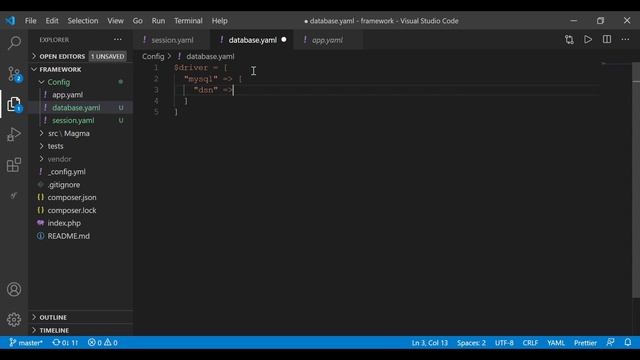Click database.yaml in the breadcrumb
The image size is (640, 360).
pyautogui.click(x=210, y=56)
